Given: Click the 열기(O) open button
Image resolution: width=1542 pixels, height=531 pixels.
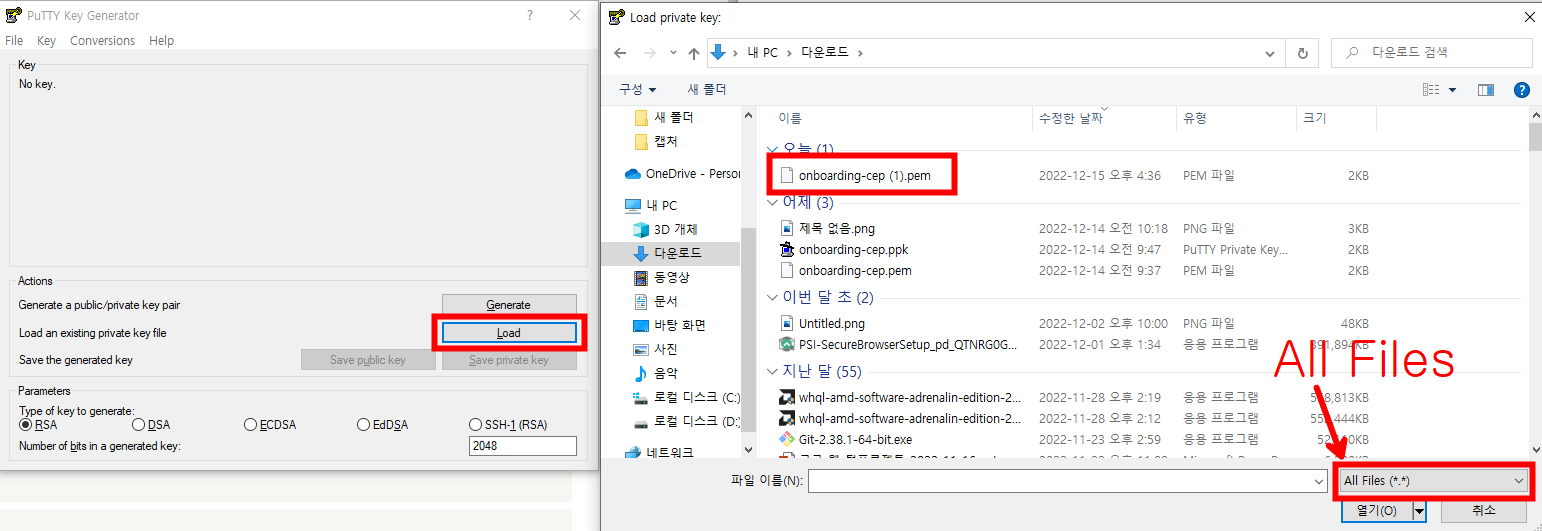Looking at the screenshot, I should click(x=1376, y=510).
